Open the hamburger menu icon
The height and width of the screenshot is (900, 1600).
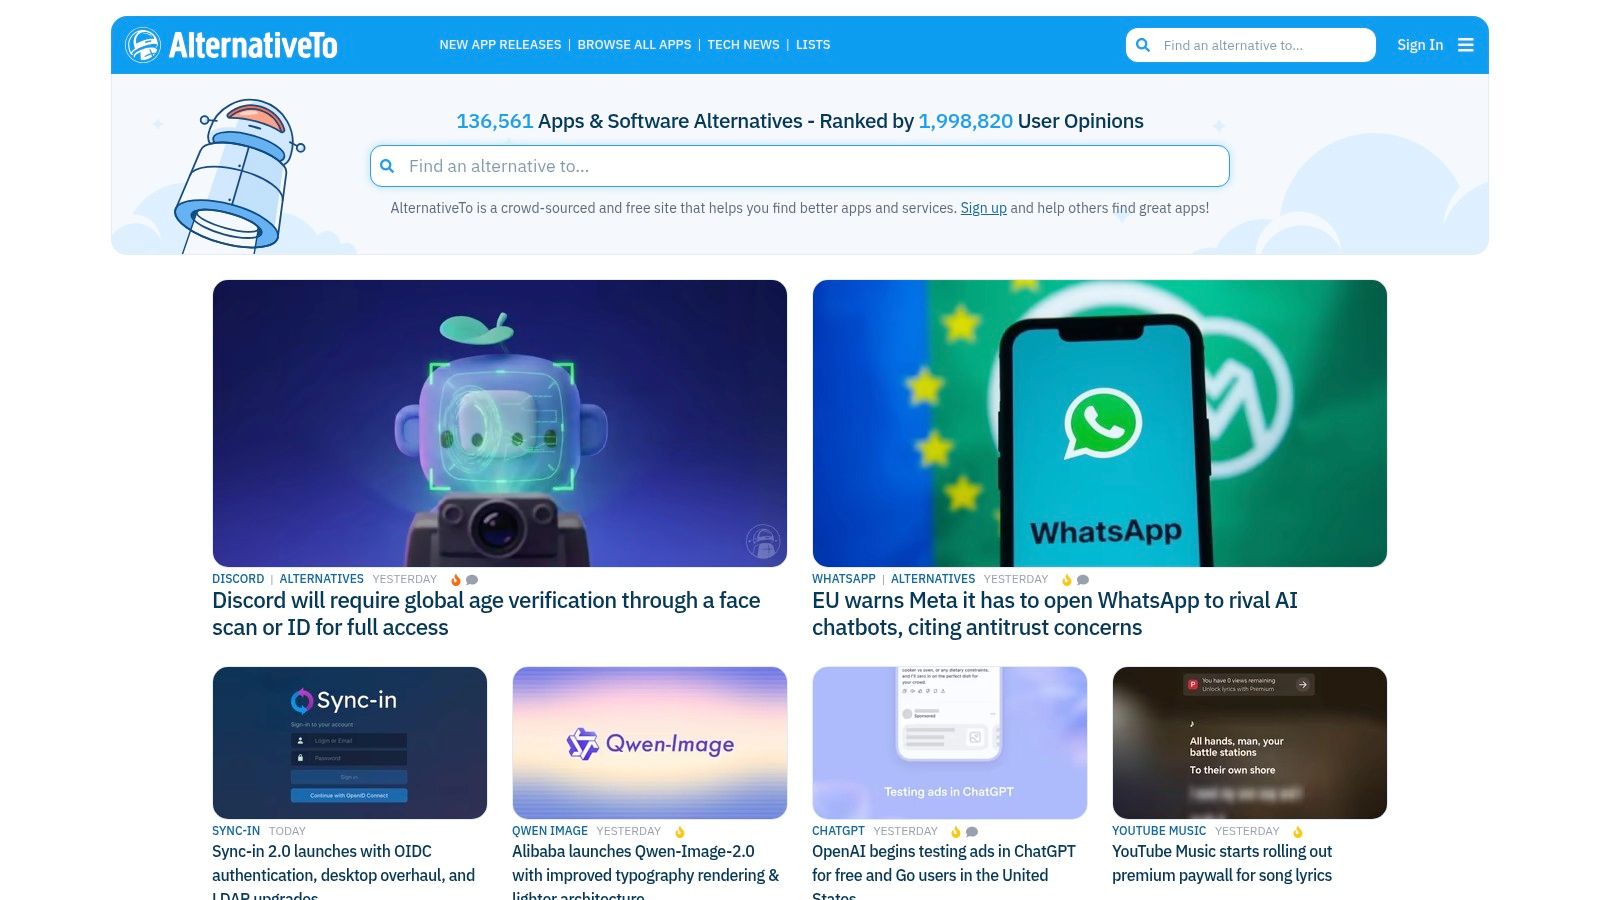[x=1465, y=45]
